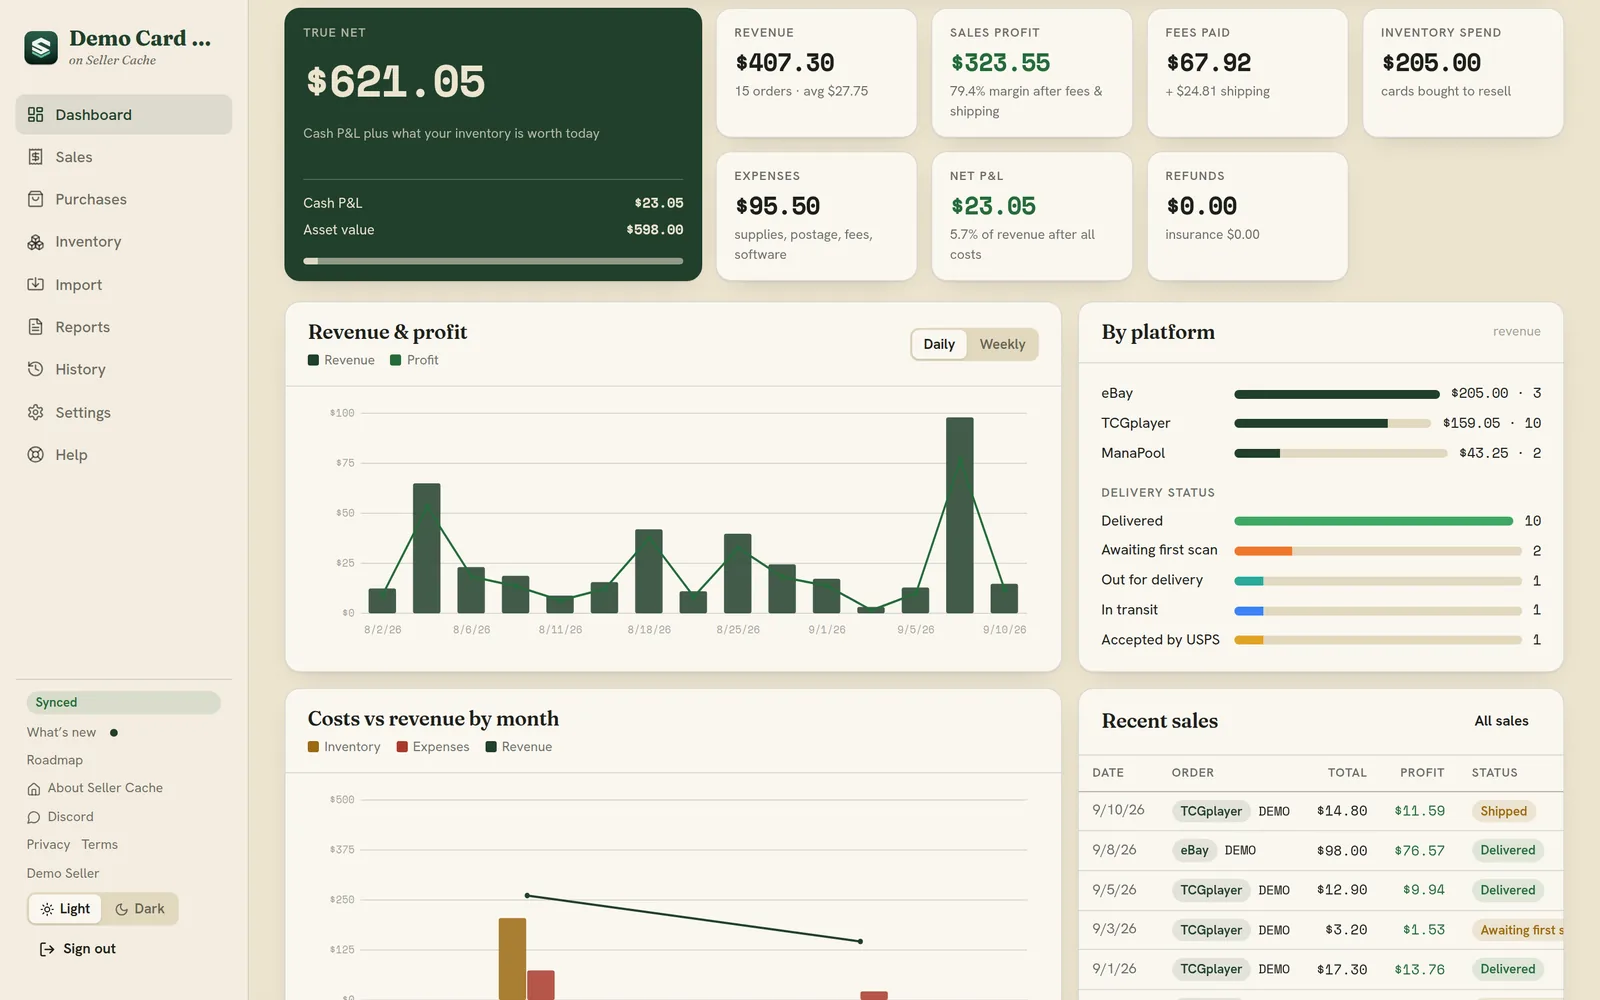Click the Import download icon
The height and width of the screenshot is (1000, 1600).
(36, 284)
